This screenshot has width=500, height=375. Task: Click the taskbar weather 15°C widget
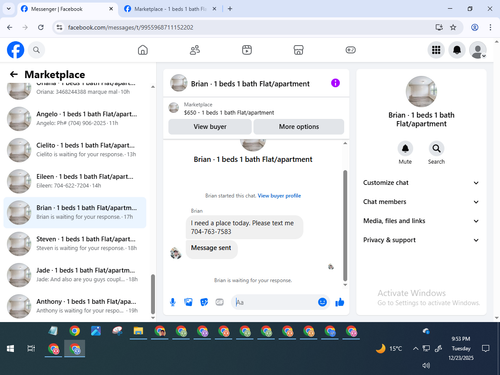(x=389, y=349)
